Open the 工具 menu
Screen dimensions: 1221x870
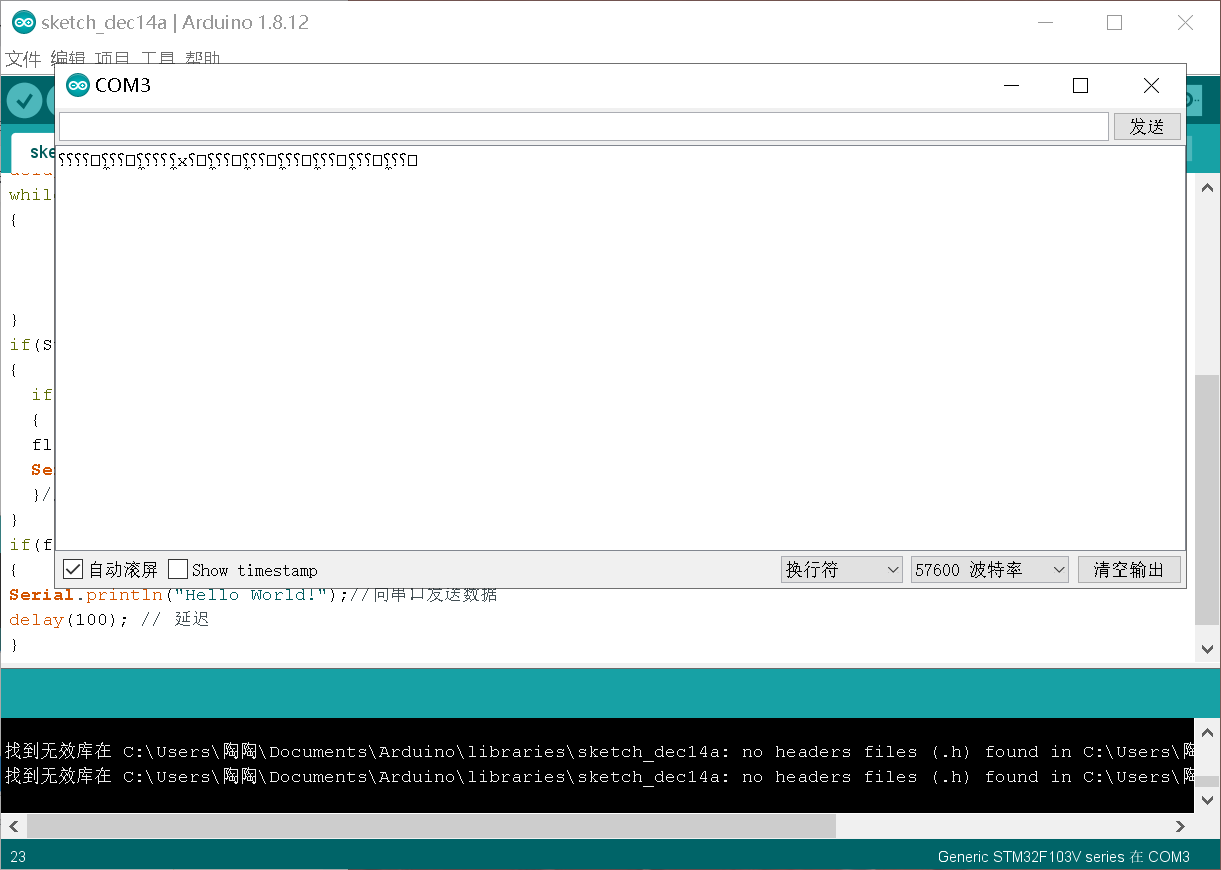(156, 58)
